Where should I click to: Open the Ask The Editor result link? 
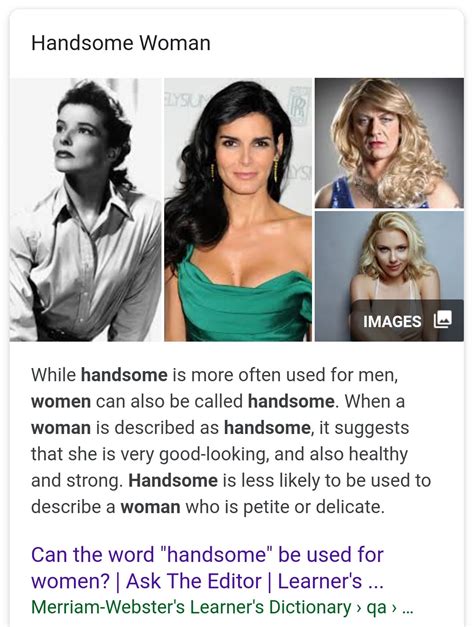[x=207, y=567]
